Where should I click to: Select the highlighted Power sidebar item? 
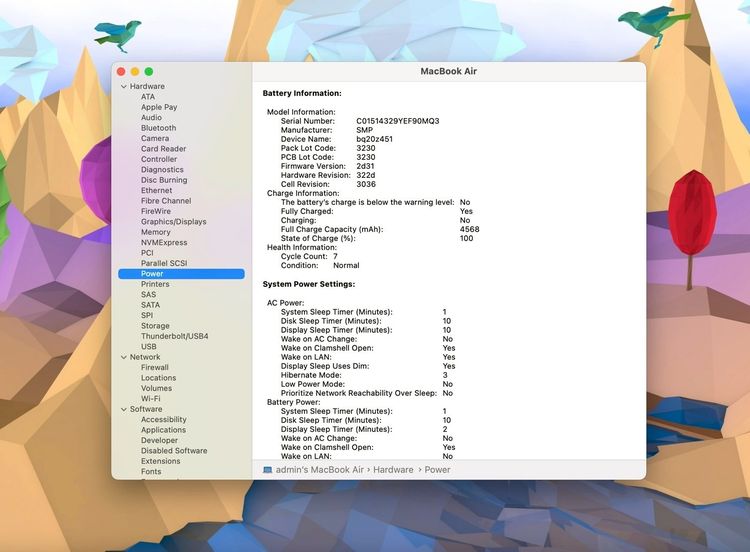181,274
